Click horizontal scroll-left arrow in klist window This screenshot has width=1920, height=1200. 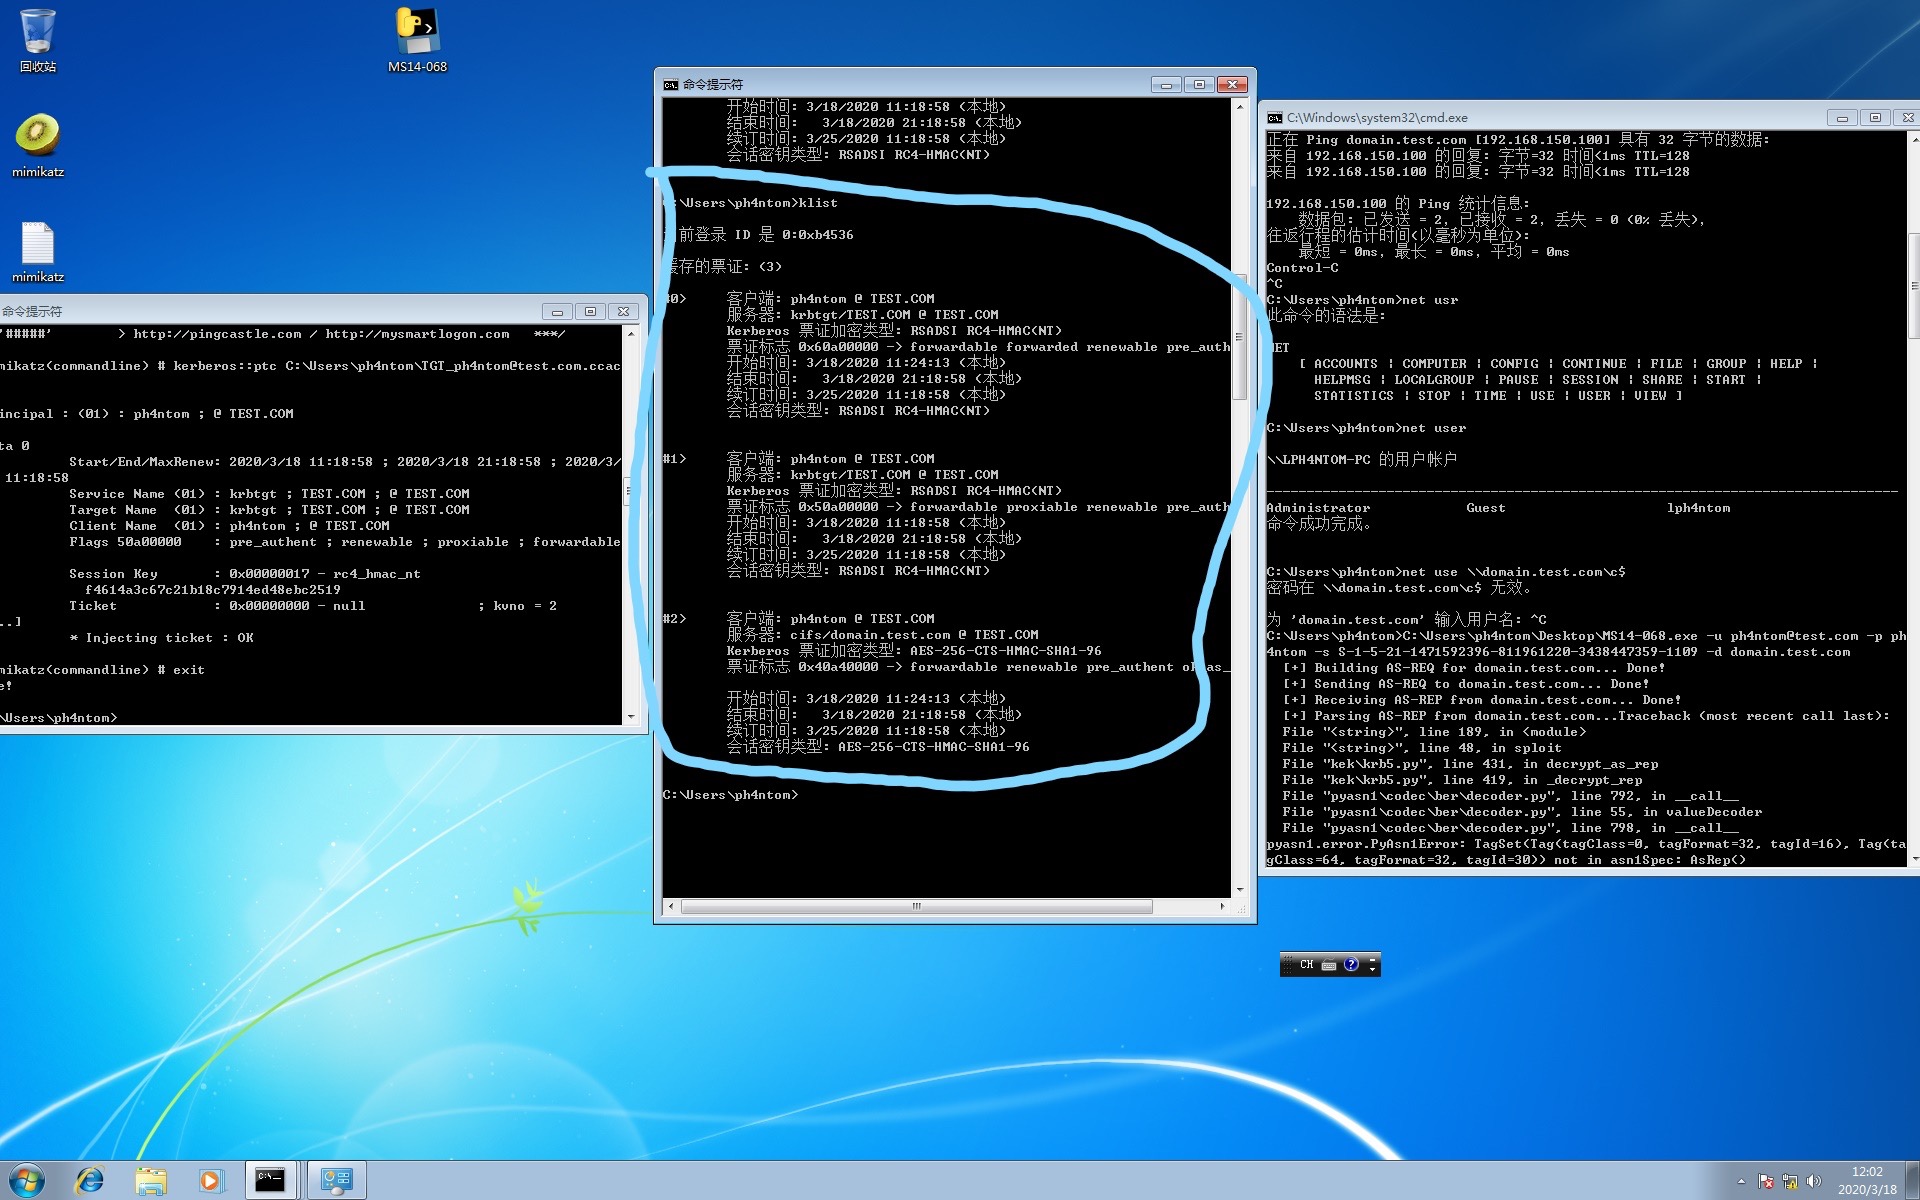coord(671,907)
